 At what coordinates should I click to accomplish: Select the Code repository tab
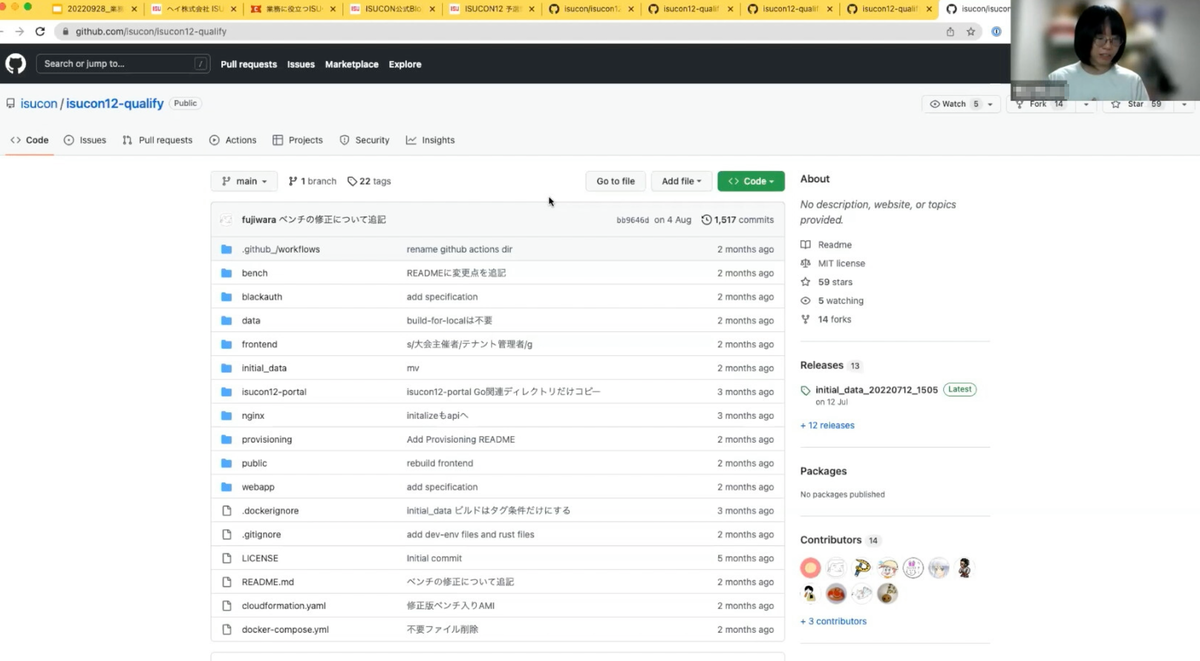[x=29, y=140]
